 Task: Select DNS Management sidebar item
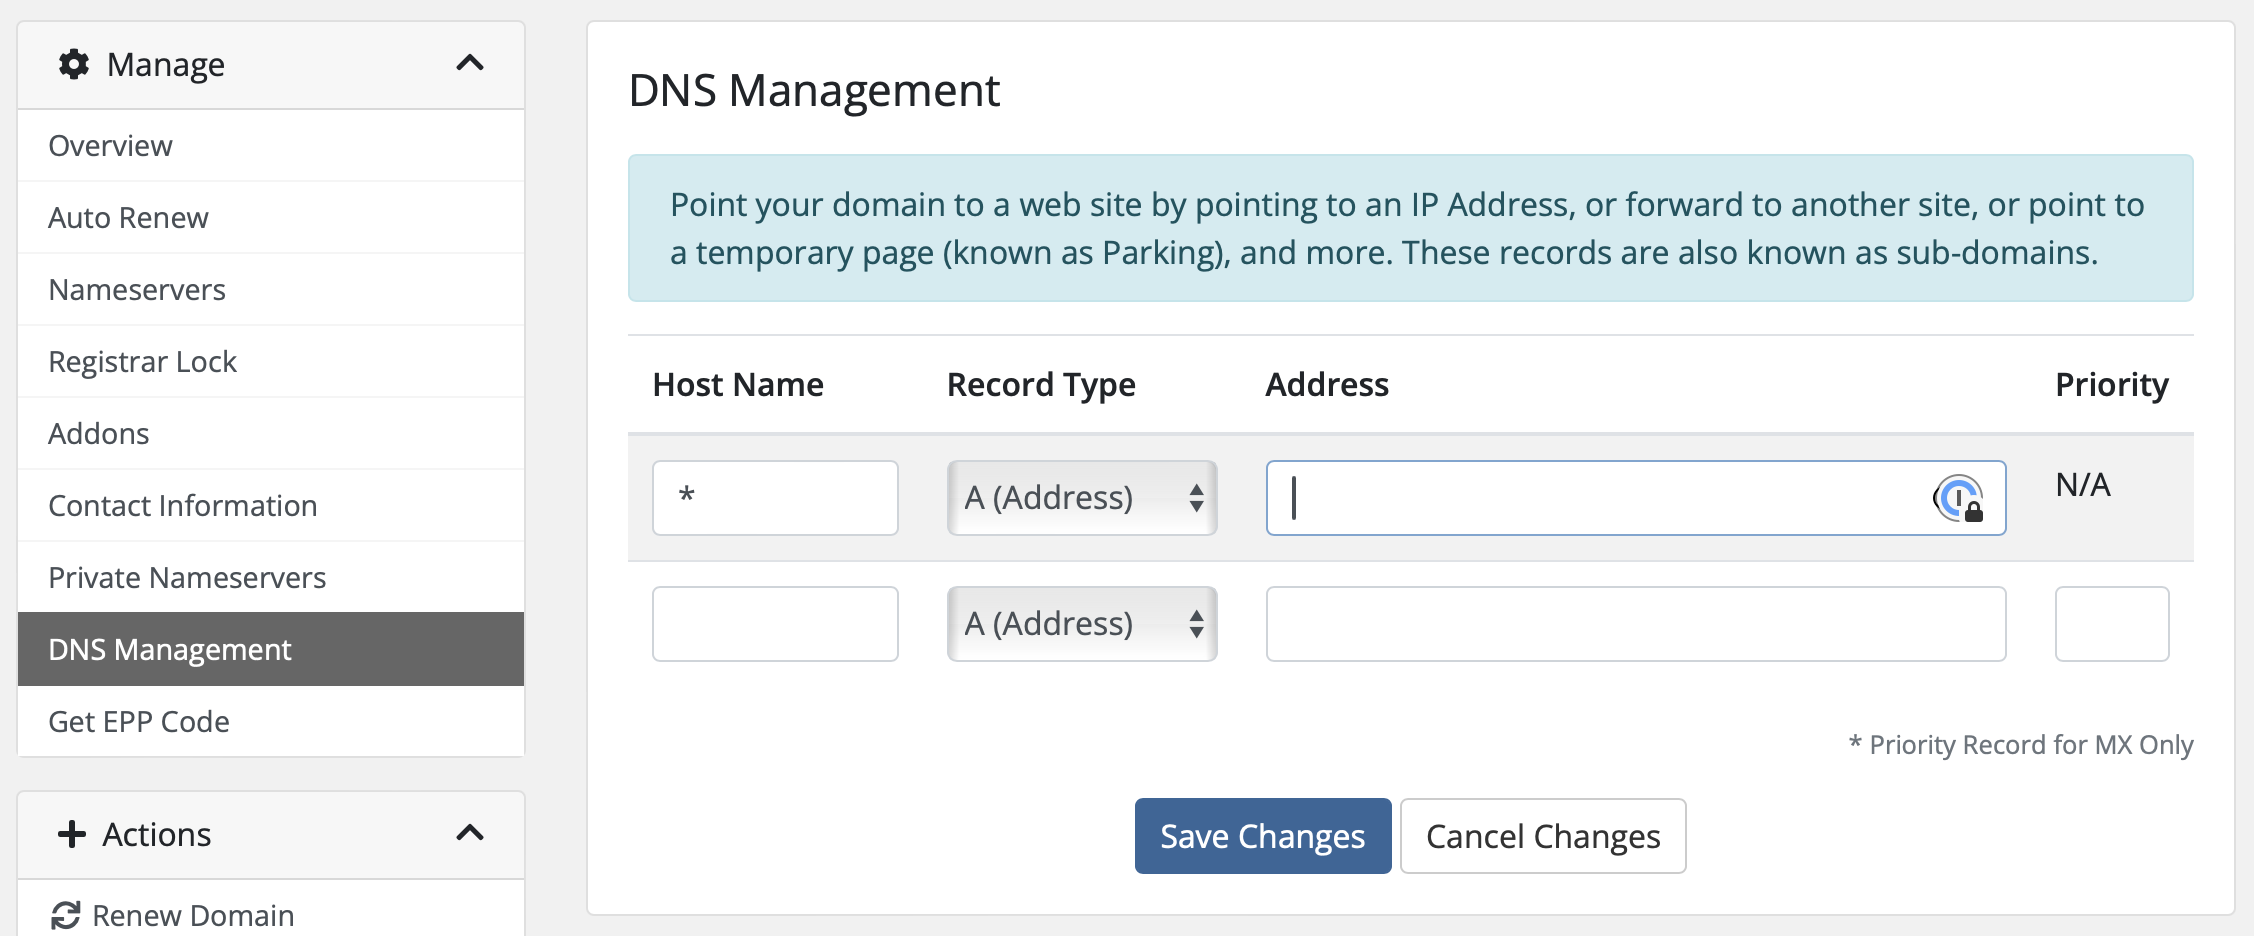tap(271, 650)
